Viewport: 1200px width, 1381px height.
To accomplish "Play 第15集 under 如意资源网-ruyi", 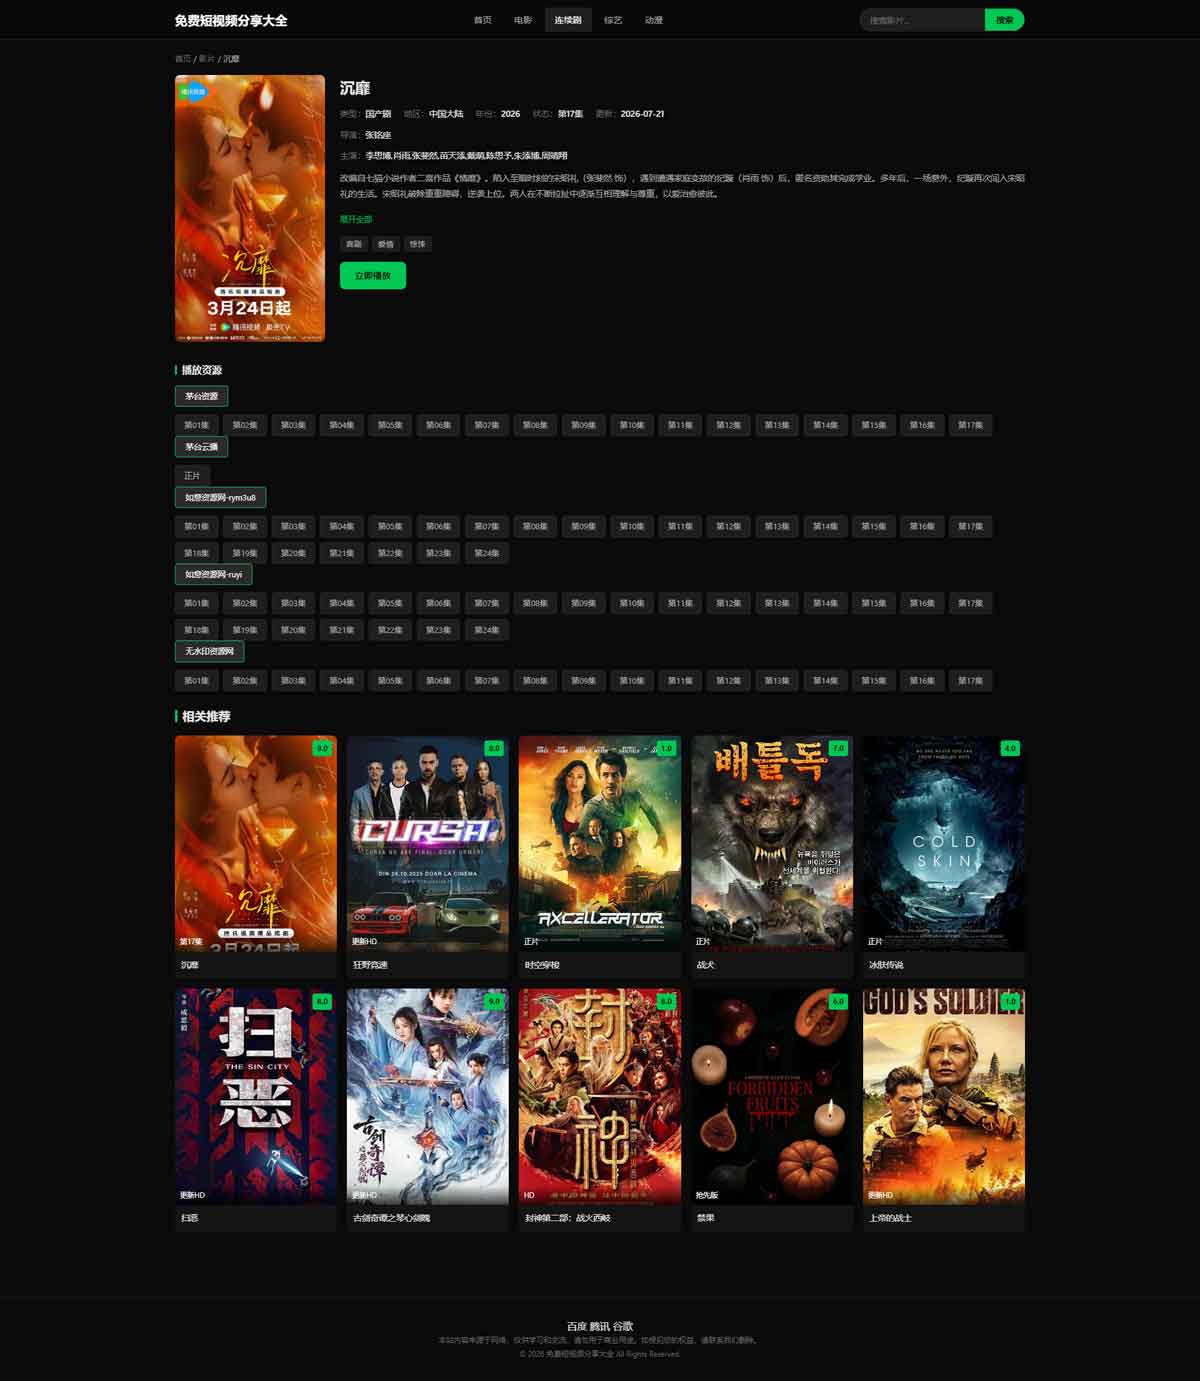I will click(x=873, y=603).
